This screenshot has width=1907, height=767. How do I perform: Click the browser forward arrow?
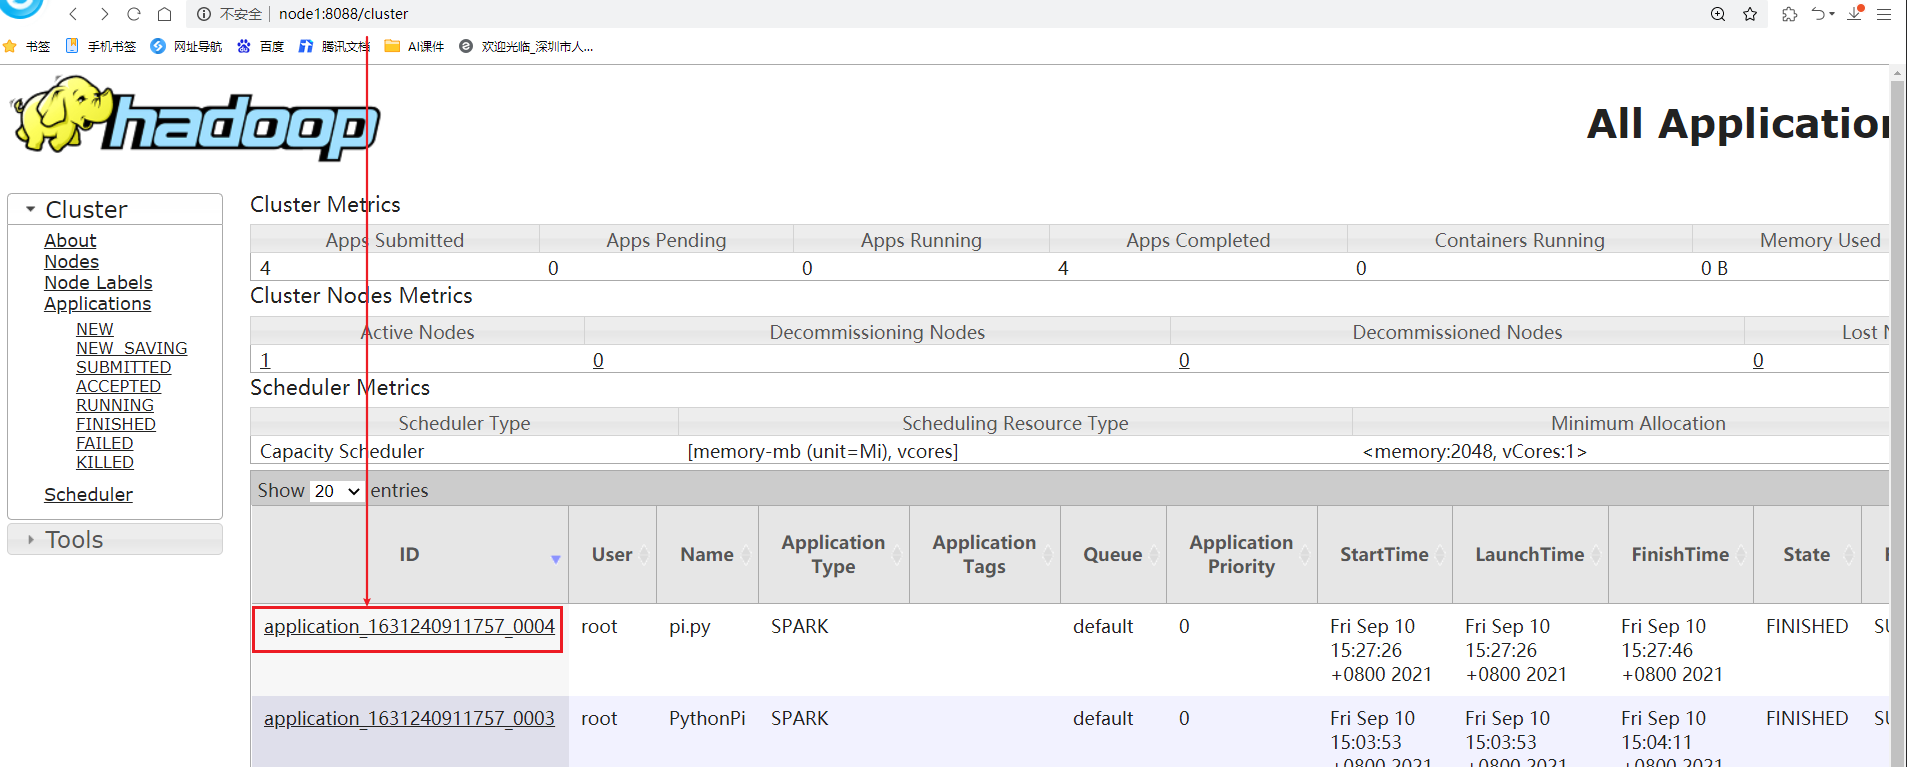pos(104,14)
